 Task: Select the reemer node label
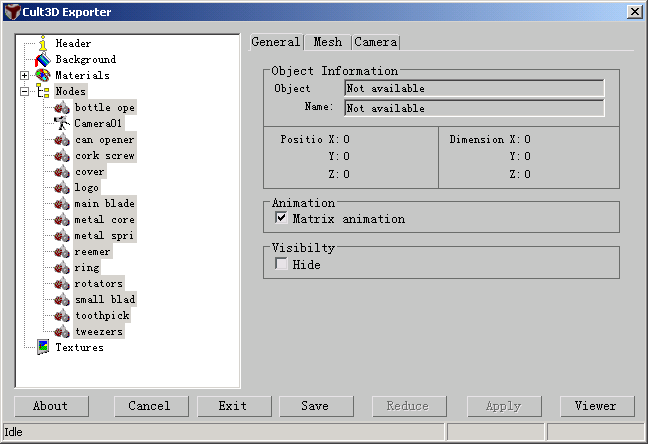tap(93, 252)
